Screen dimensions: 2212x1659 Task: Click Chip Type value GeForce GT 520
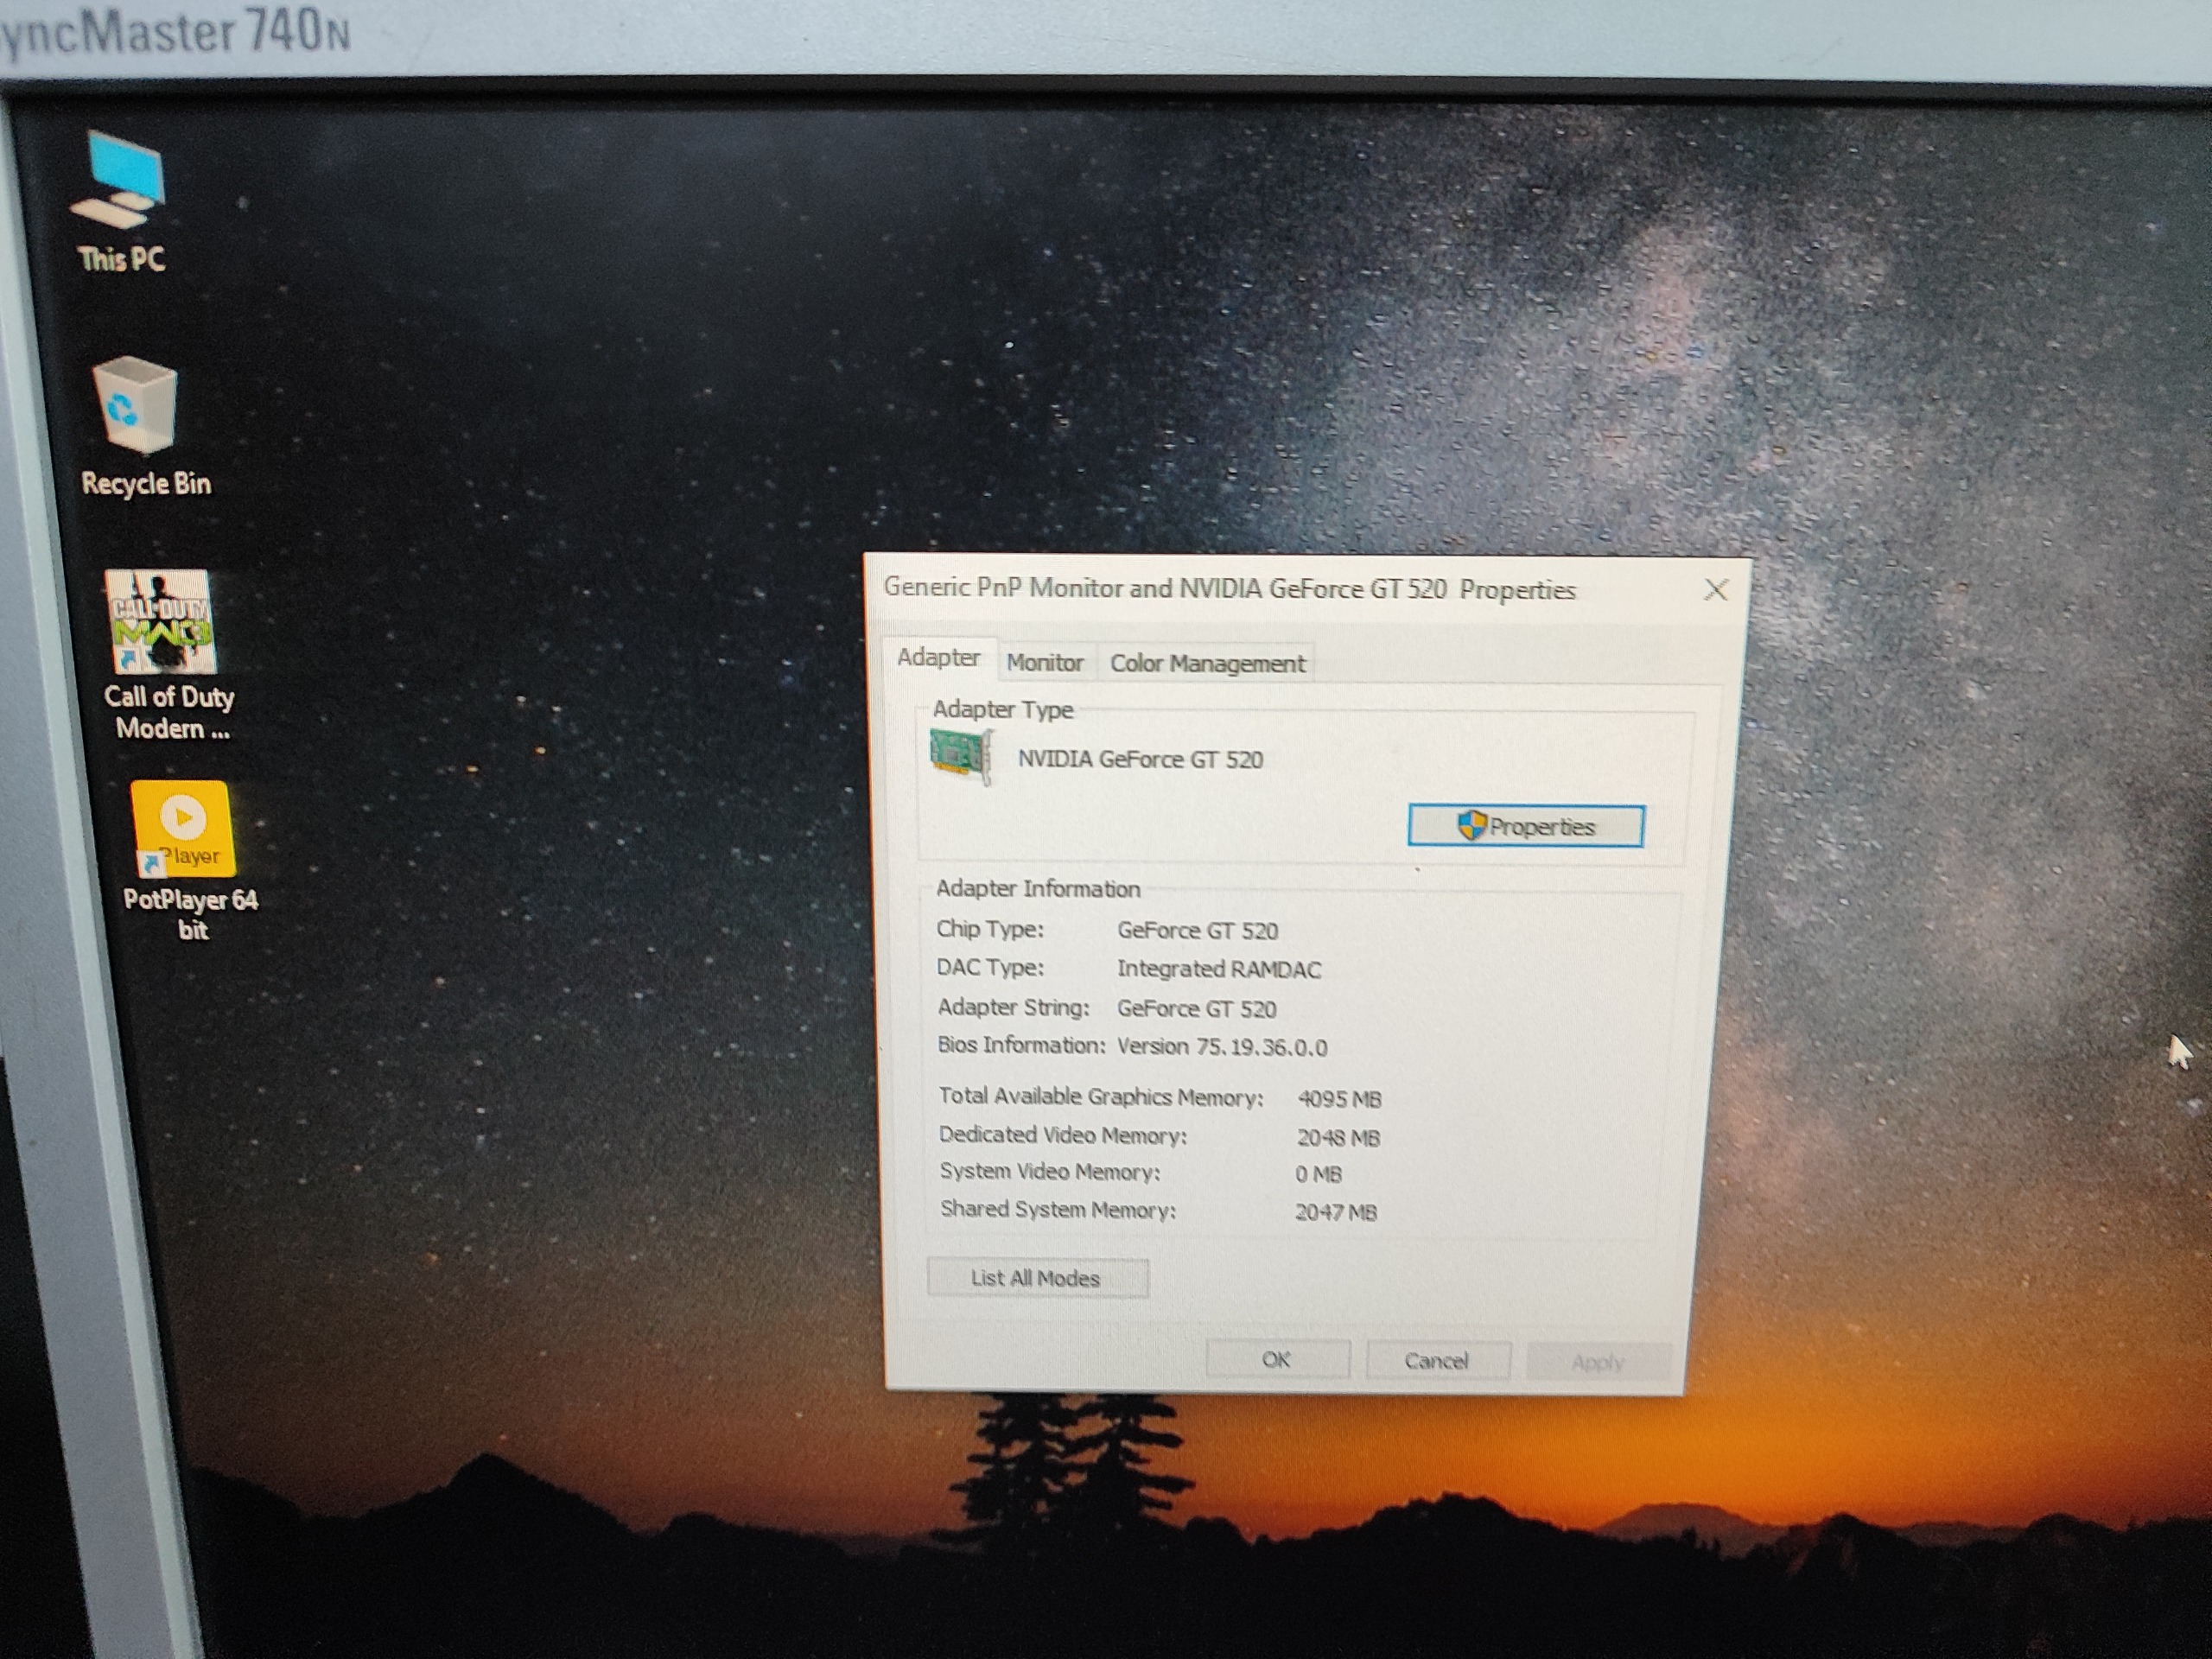point(1197,930)
